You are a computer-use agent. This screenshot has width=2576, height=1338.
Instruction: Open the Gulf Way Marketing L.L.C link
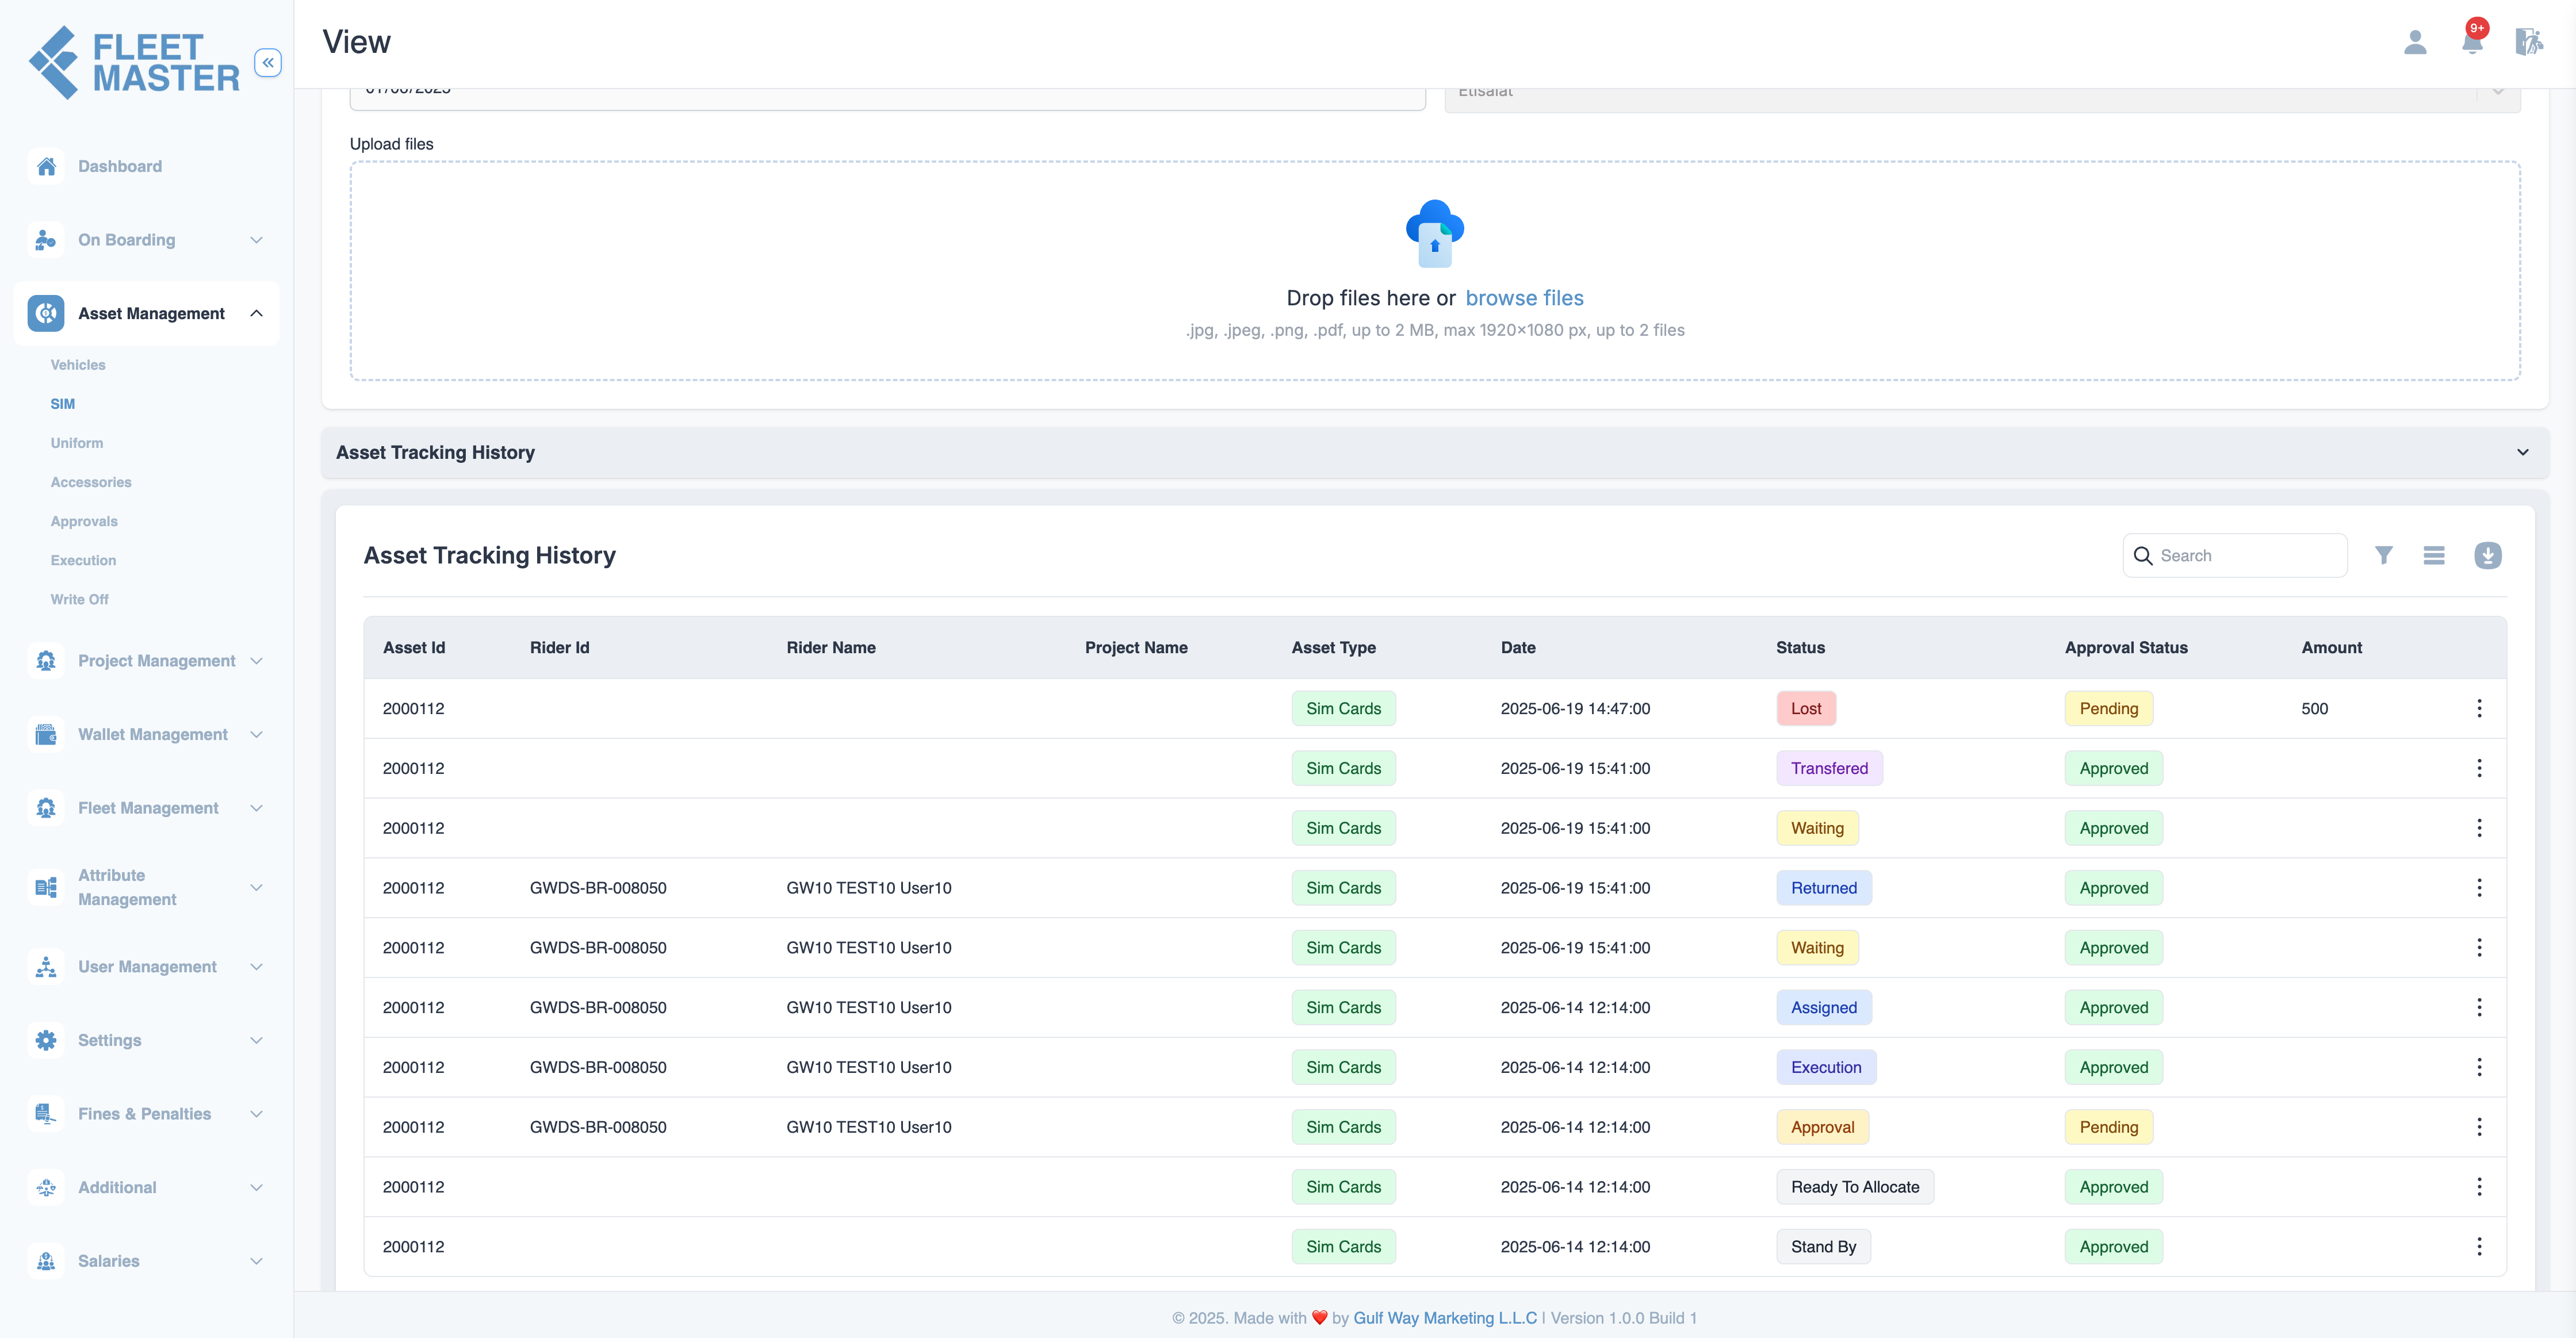(1445, 1318)
